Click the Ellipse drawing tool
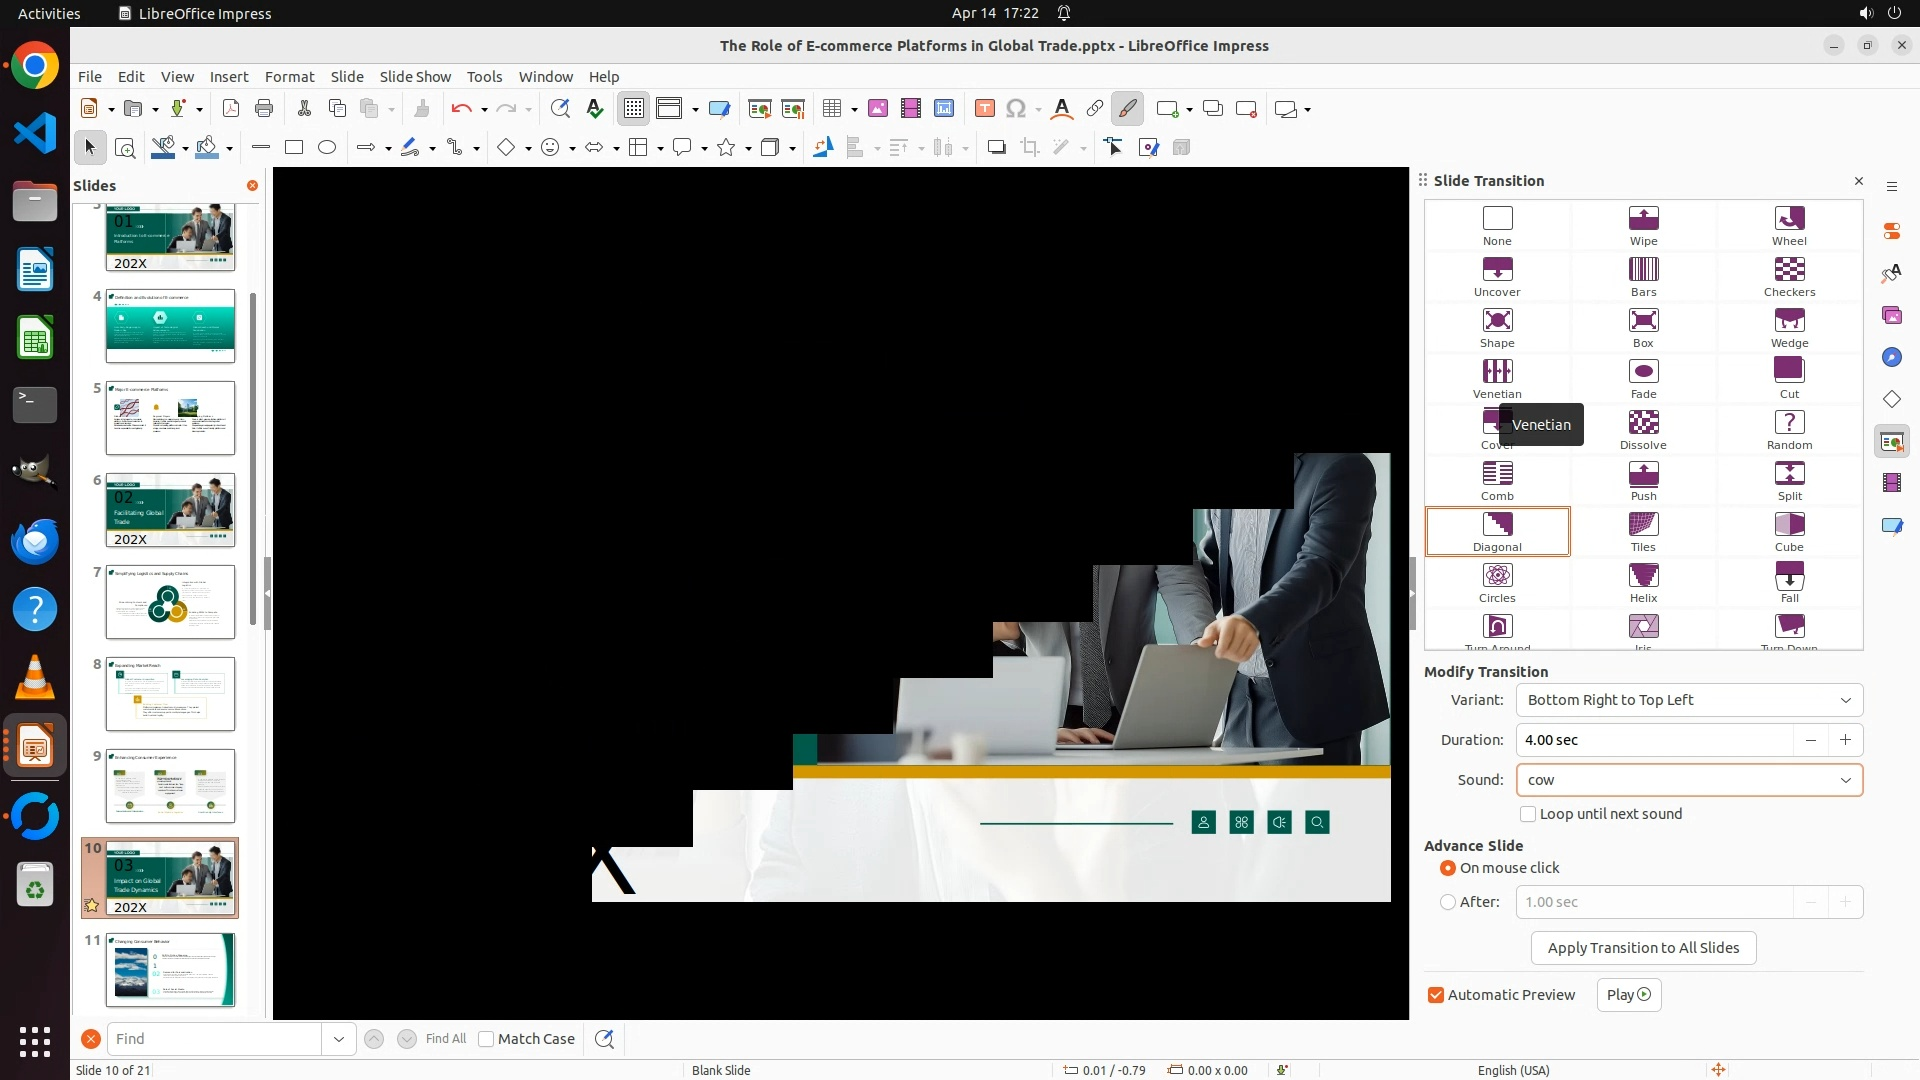 point(327,148)
